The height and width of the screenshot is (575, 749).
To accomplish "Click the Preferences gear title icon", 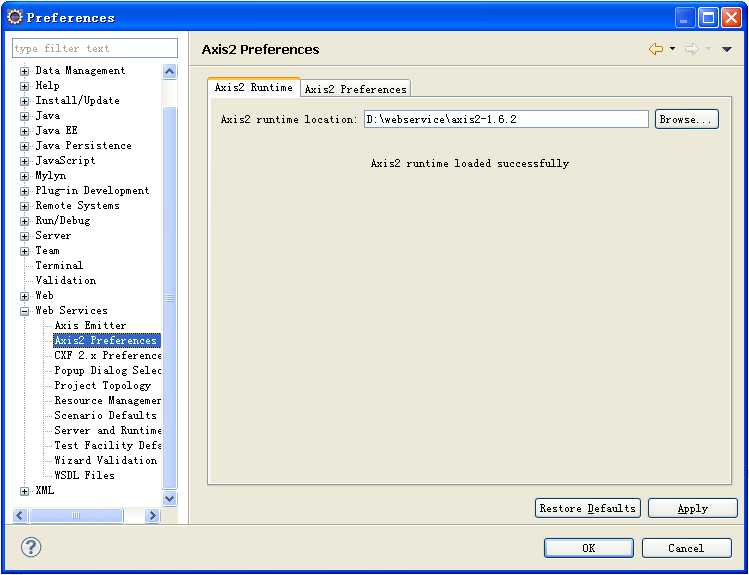I will point(15,17).
